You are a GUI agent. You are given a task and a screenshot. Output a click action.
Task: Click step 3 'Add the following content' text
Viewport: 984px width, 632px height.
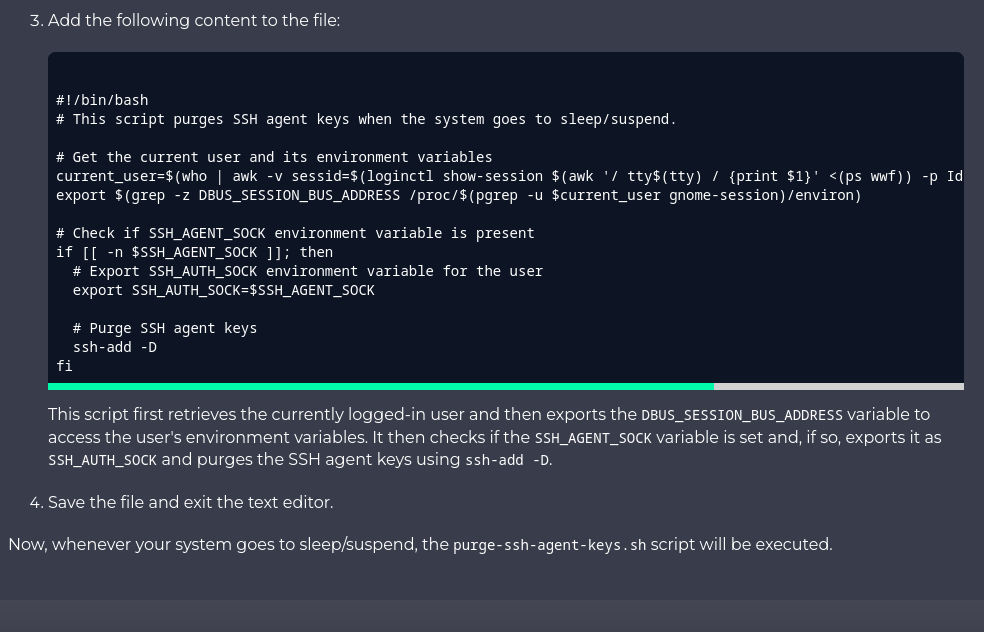tap(193, 21)
